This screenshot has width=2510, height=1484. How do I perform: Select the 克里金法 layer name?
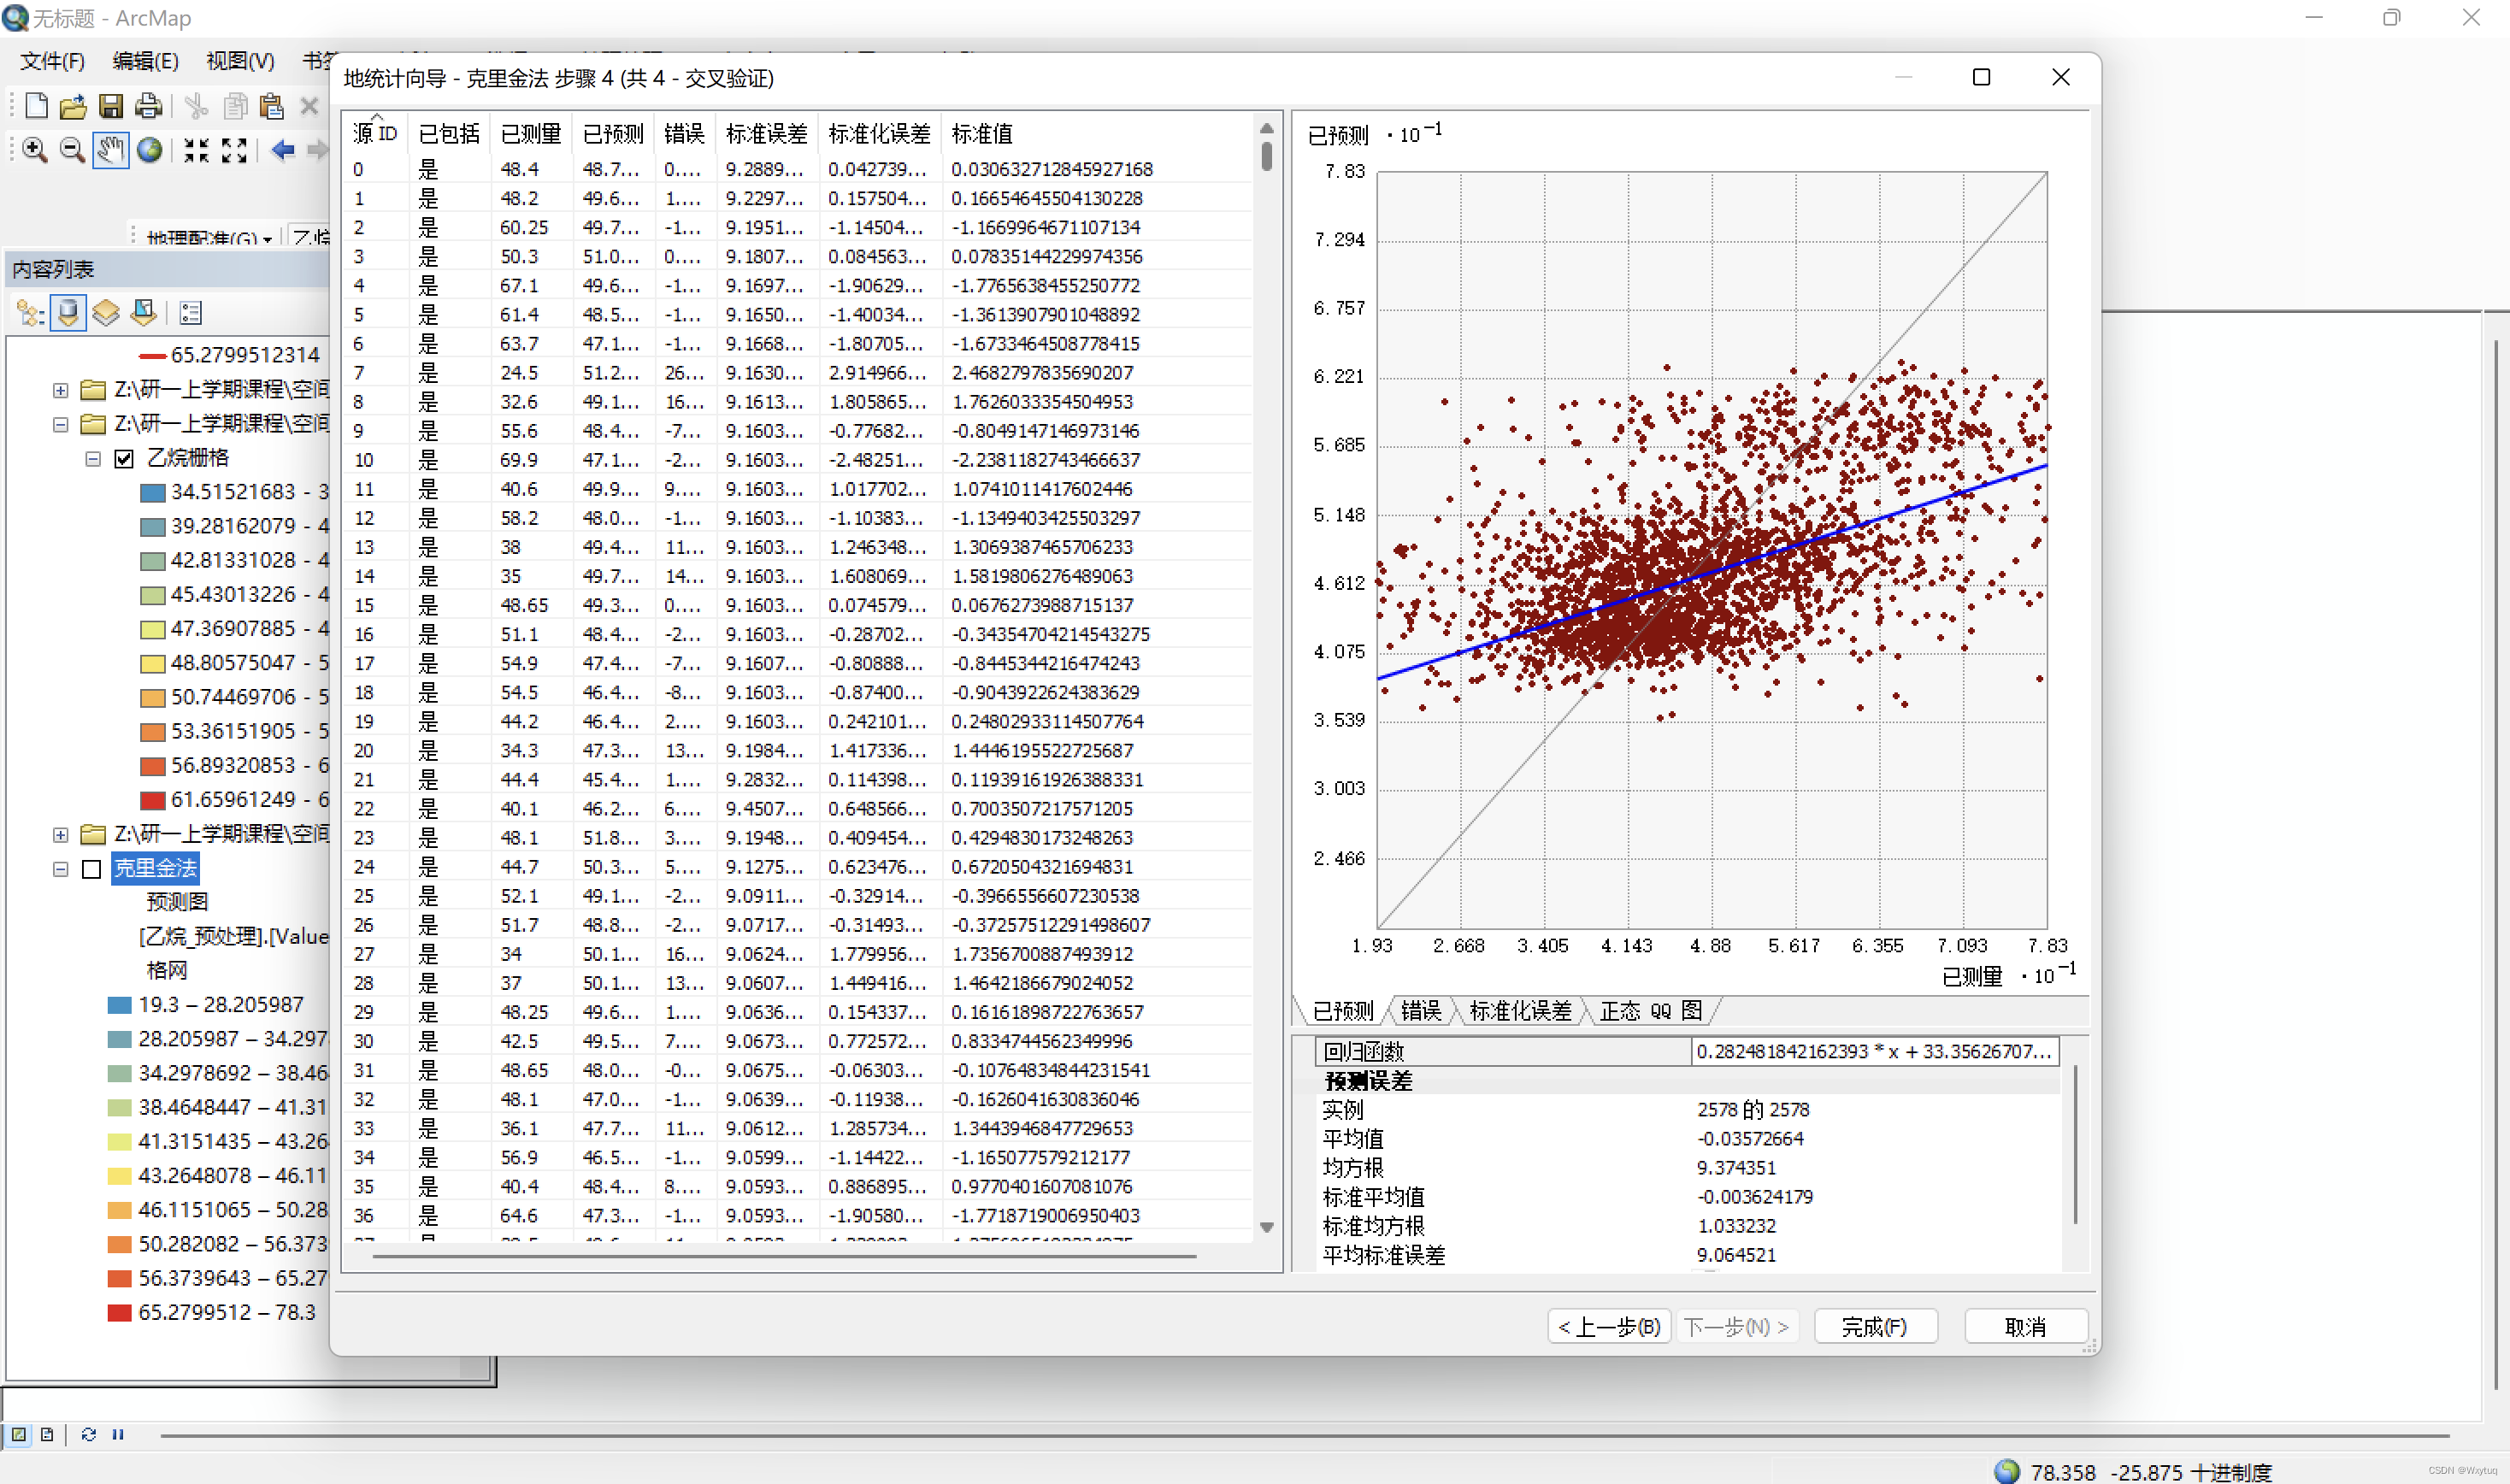(155, 869)
